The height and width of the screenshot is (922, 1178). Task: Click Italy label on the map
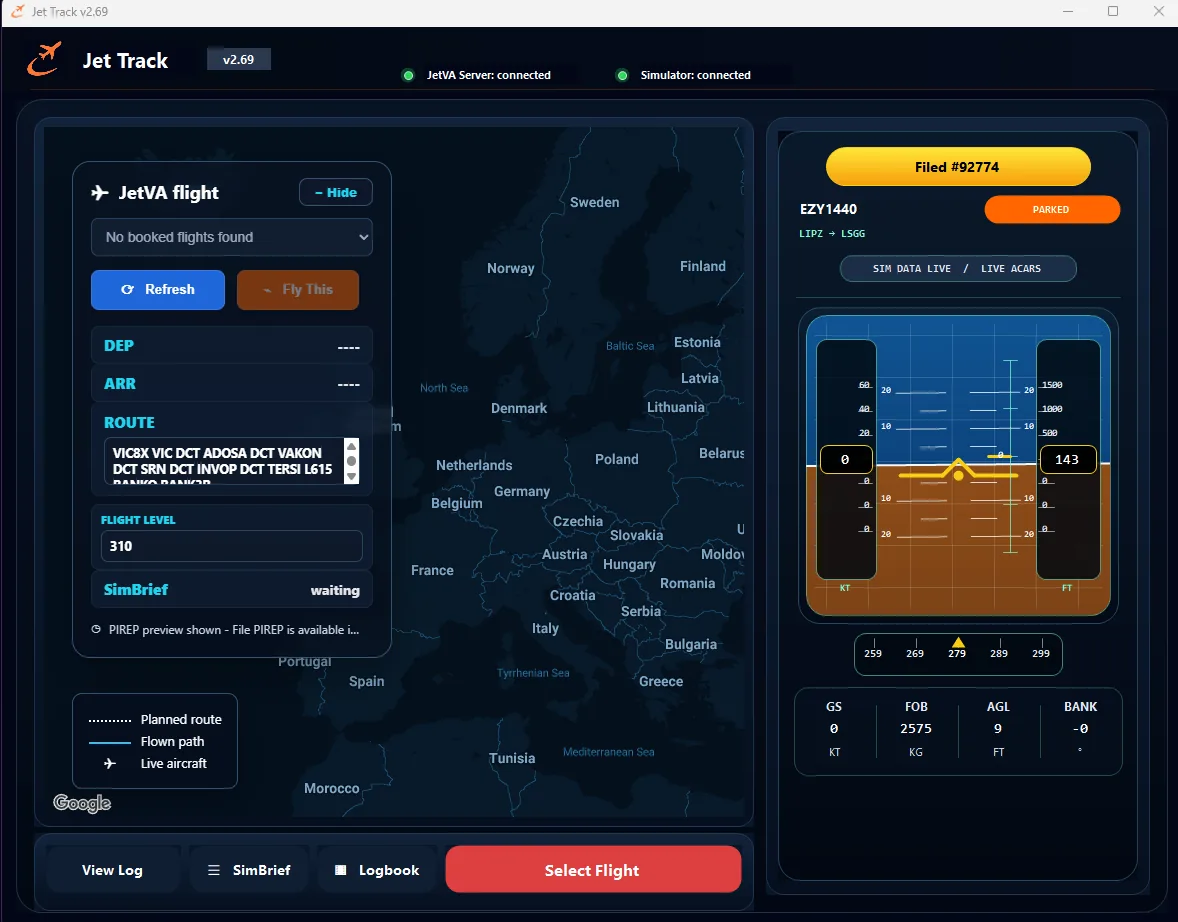coord(545,628)
